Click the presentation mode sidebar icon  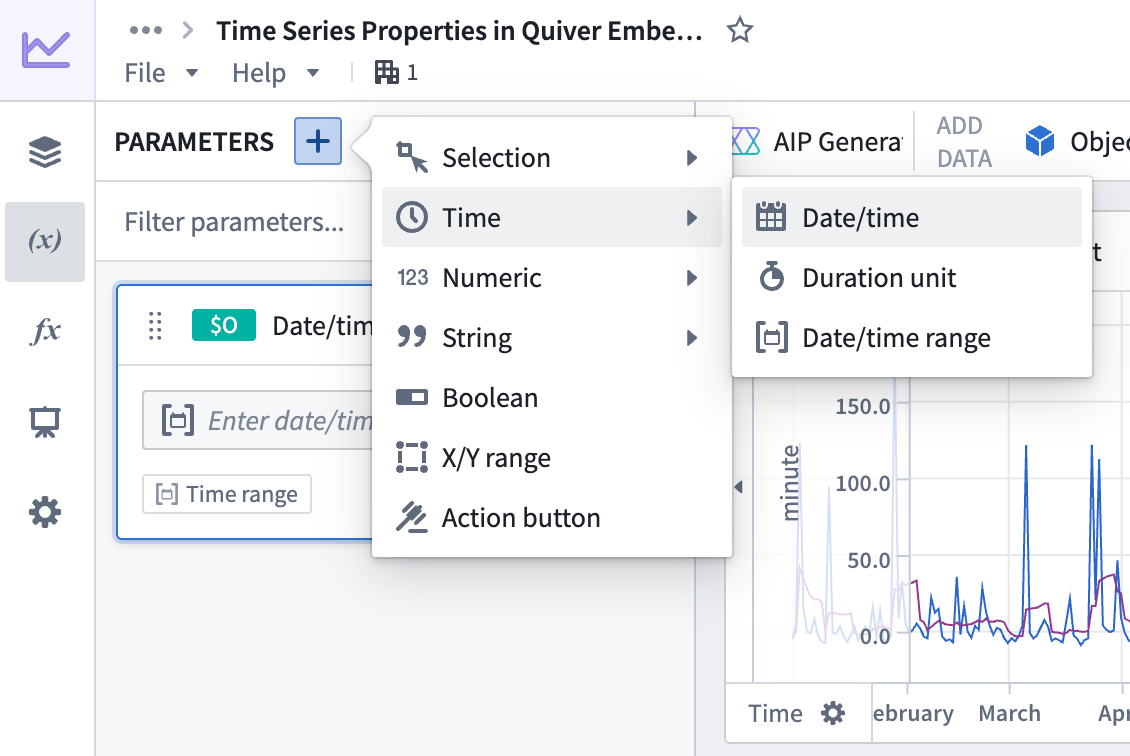(45, 421)
